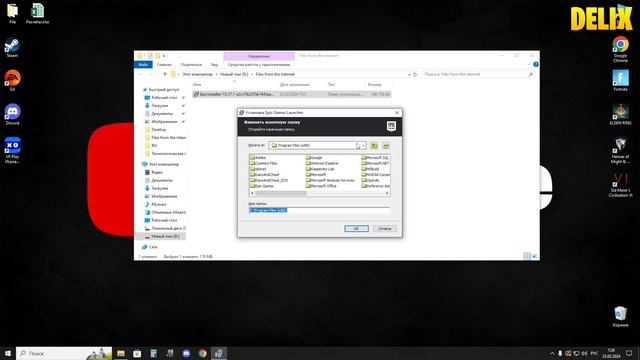Open the Explorer help question-mark icon
The height and width of the screenshot is (360, 640).
click(536, 64)
